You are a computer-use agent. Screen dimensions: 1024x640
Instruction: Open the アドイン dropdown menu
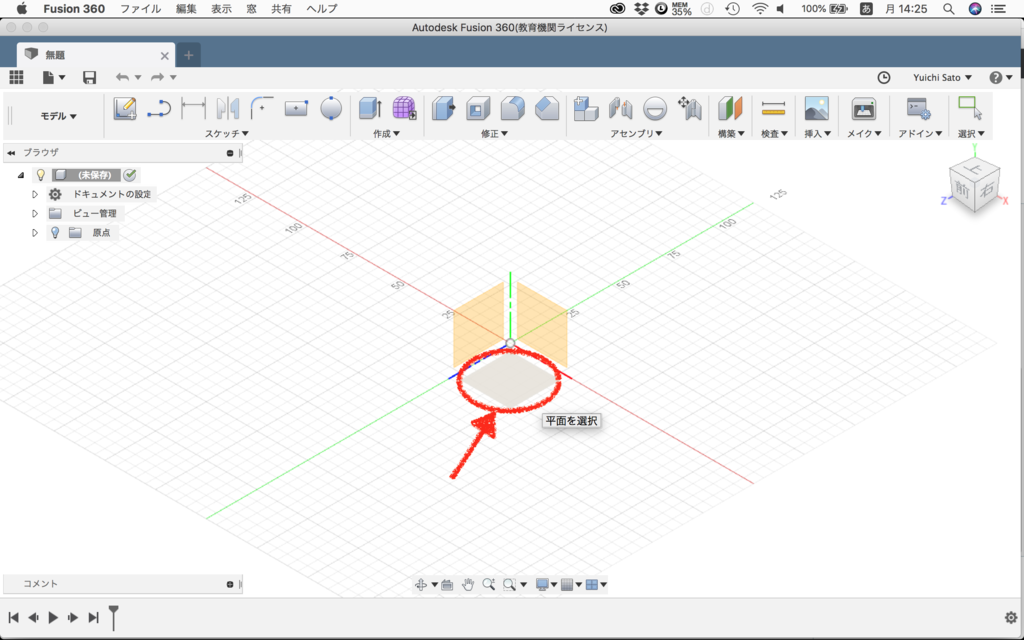(920, 133)
